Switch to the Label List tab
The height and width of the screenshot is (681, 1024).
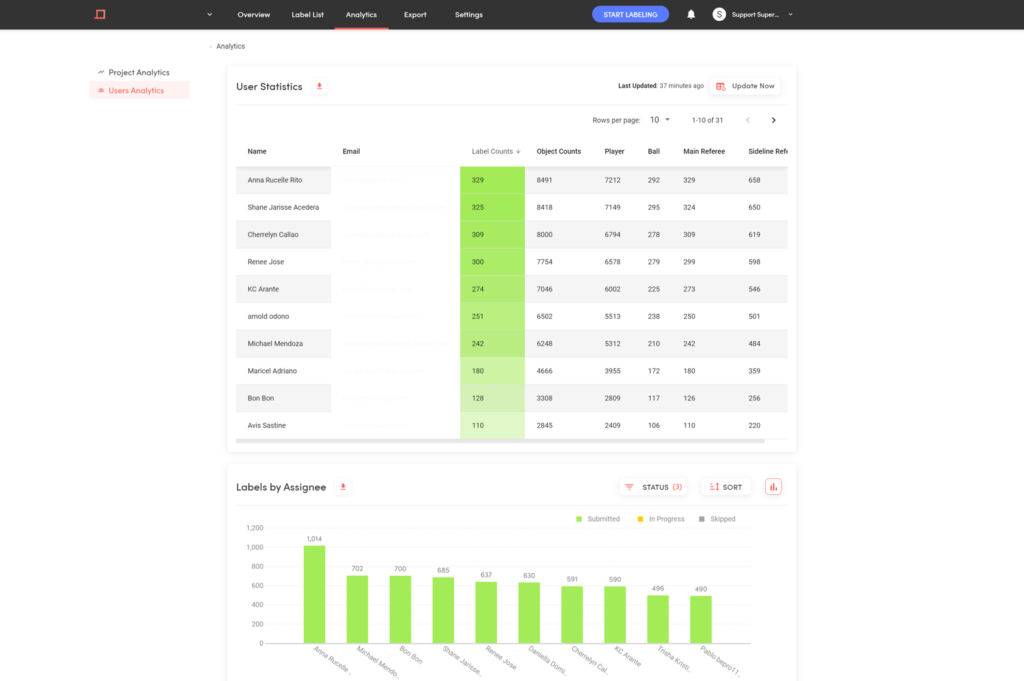click(308, 14)
